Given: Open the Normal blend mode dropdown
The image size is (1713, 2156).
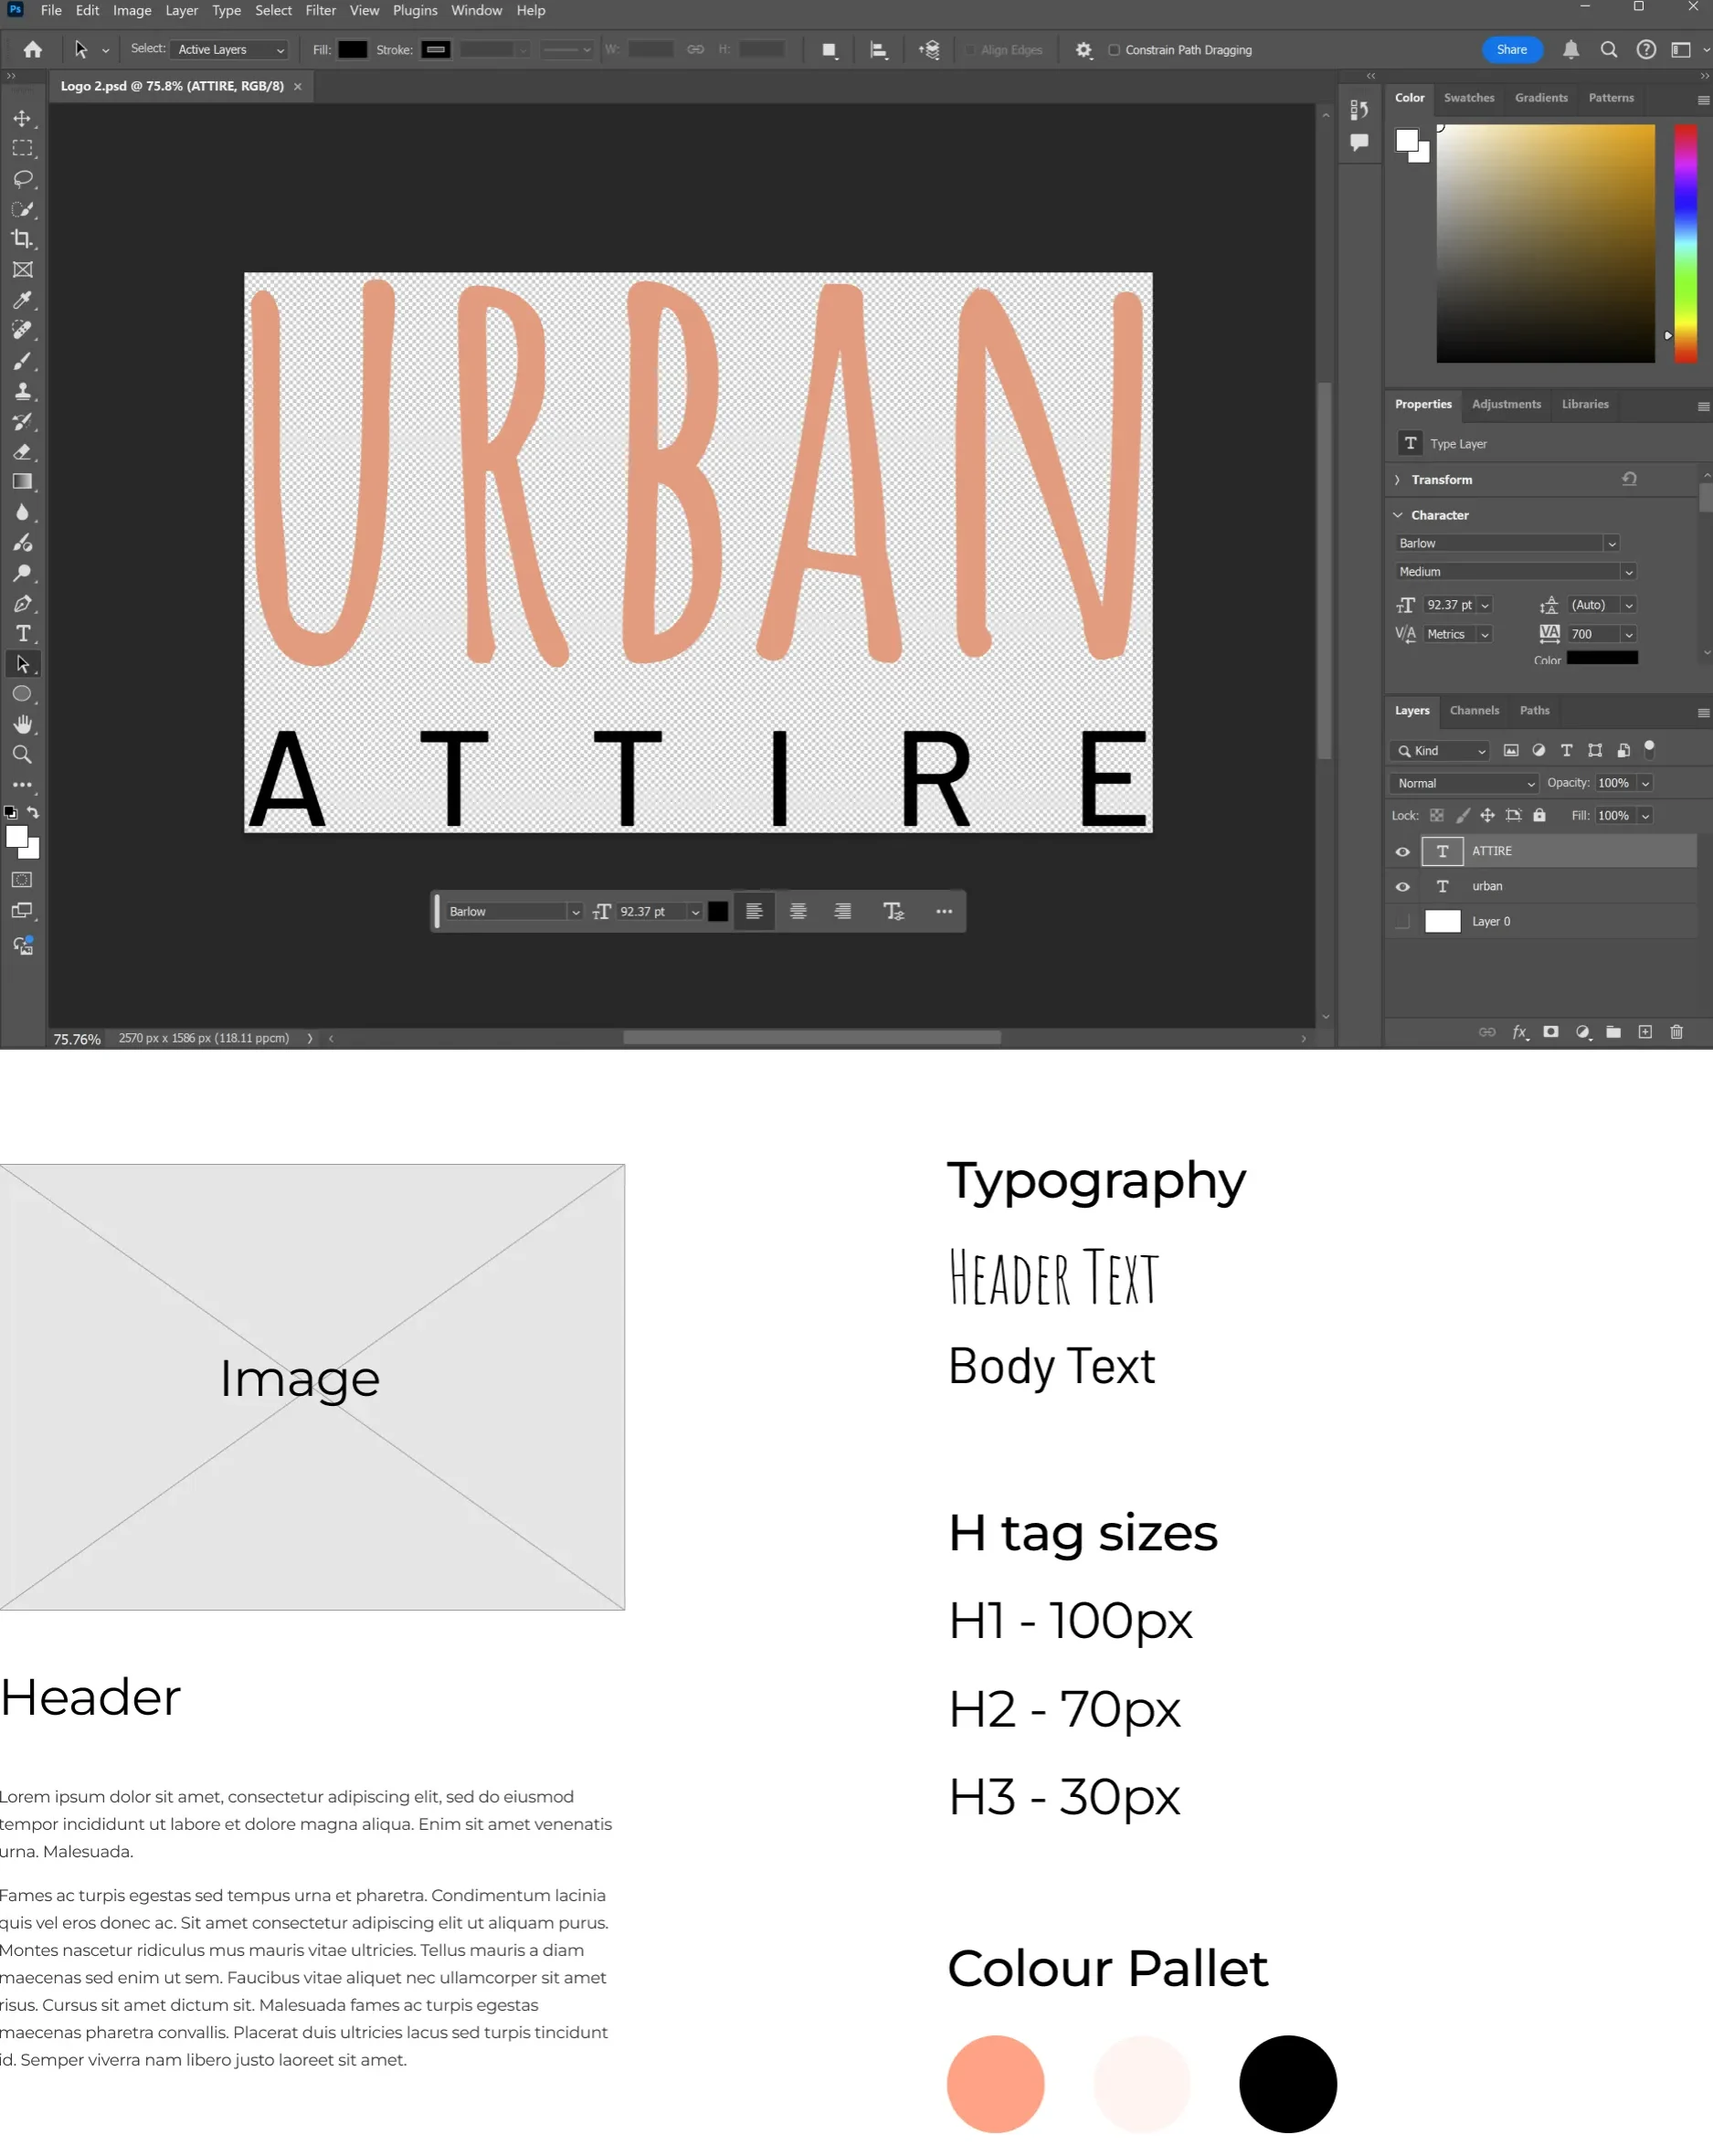Looking at the screenshot, I should pyautogui.click(x=1464, y=783).
